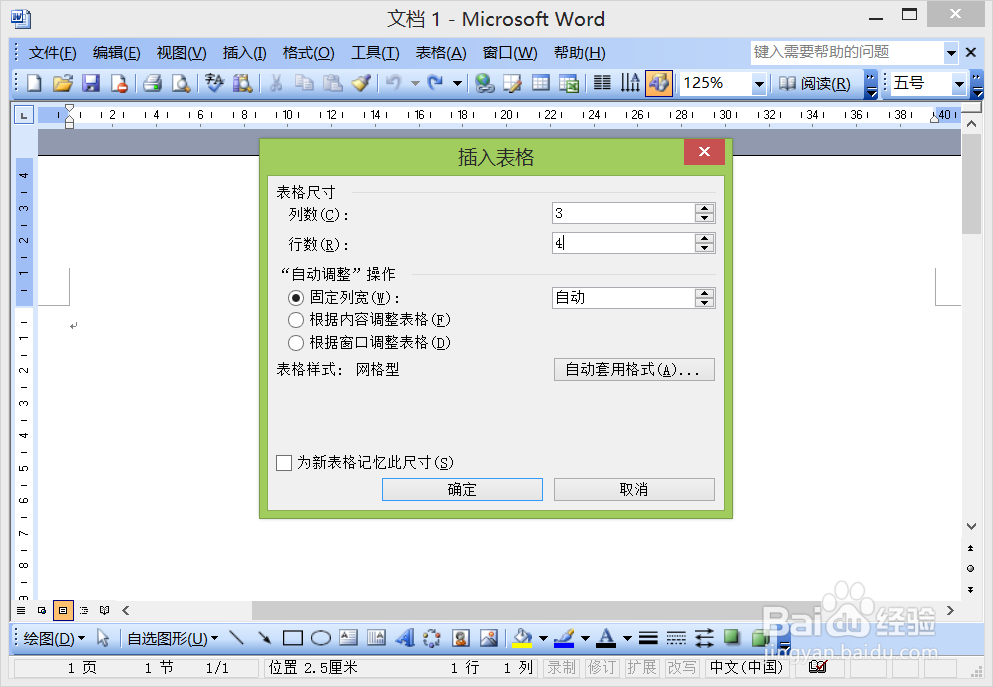The width and height of the screenshot is (993, 687).
Task: Save the document with the floppy icon
Action: pyautogui.click(x=91, y=83)
